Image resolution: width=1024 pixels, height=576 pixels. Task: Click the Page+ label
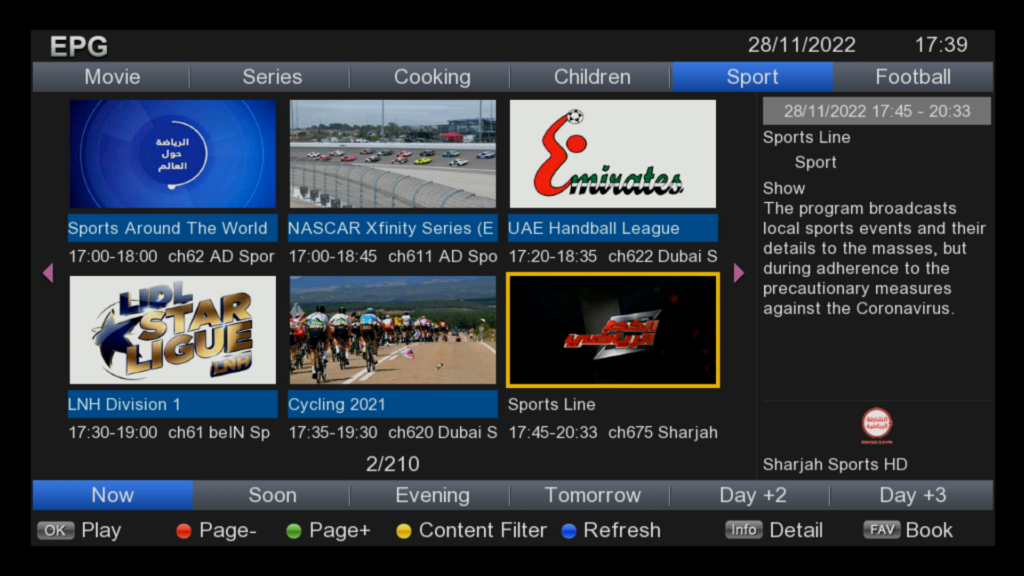340,530
